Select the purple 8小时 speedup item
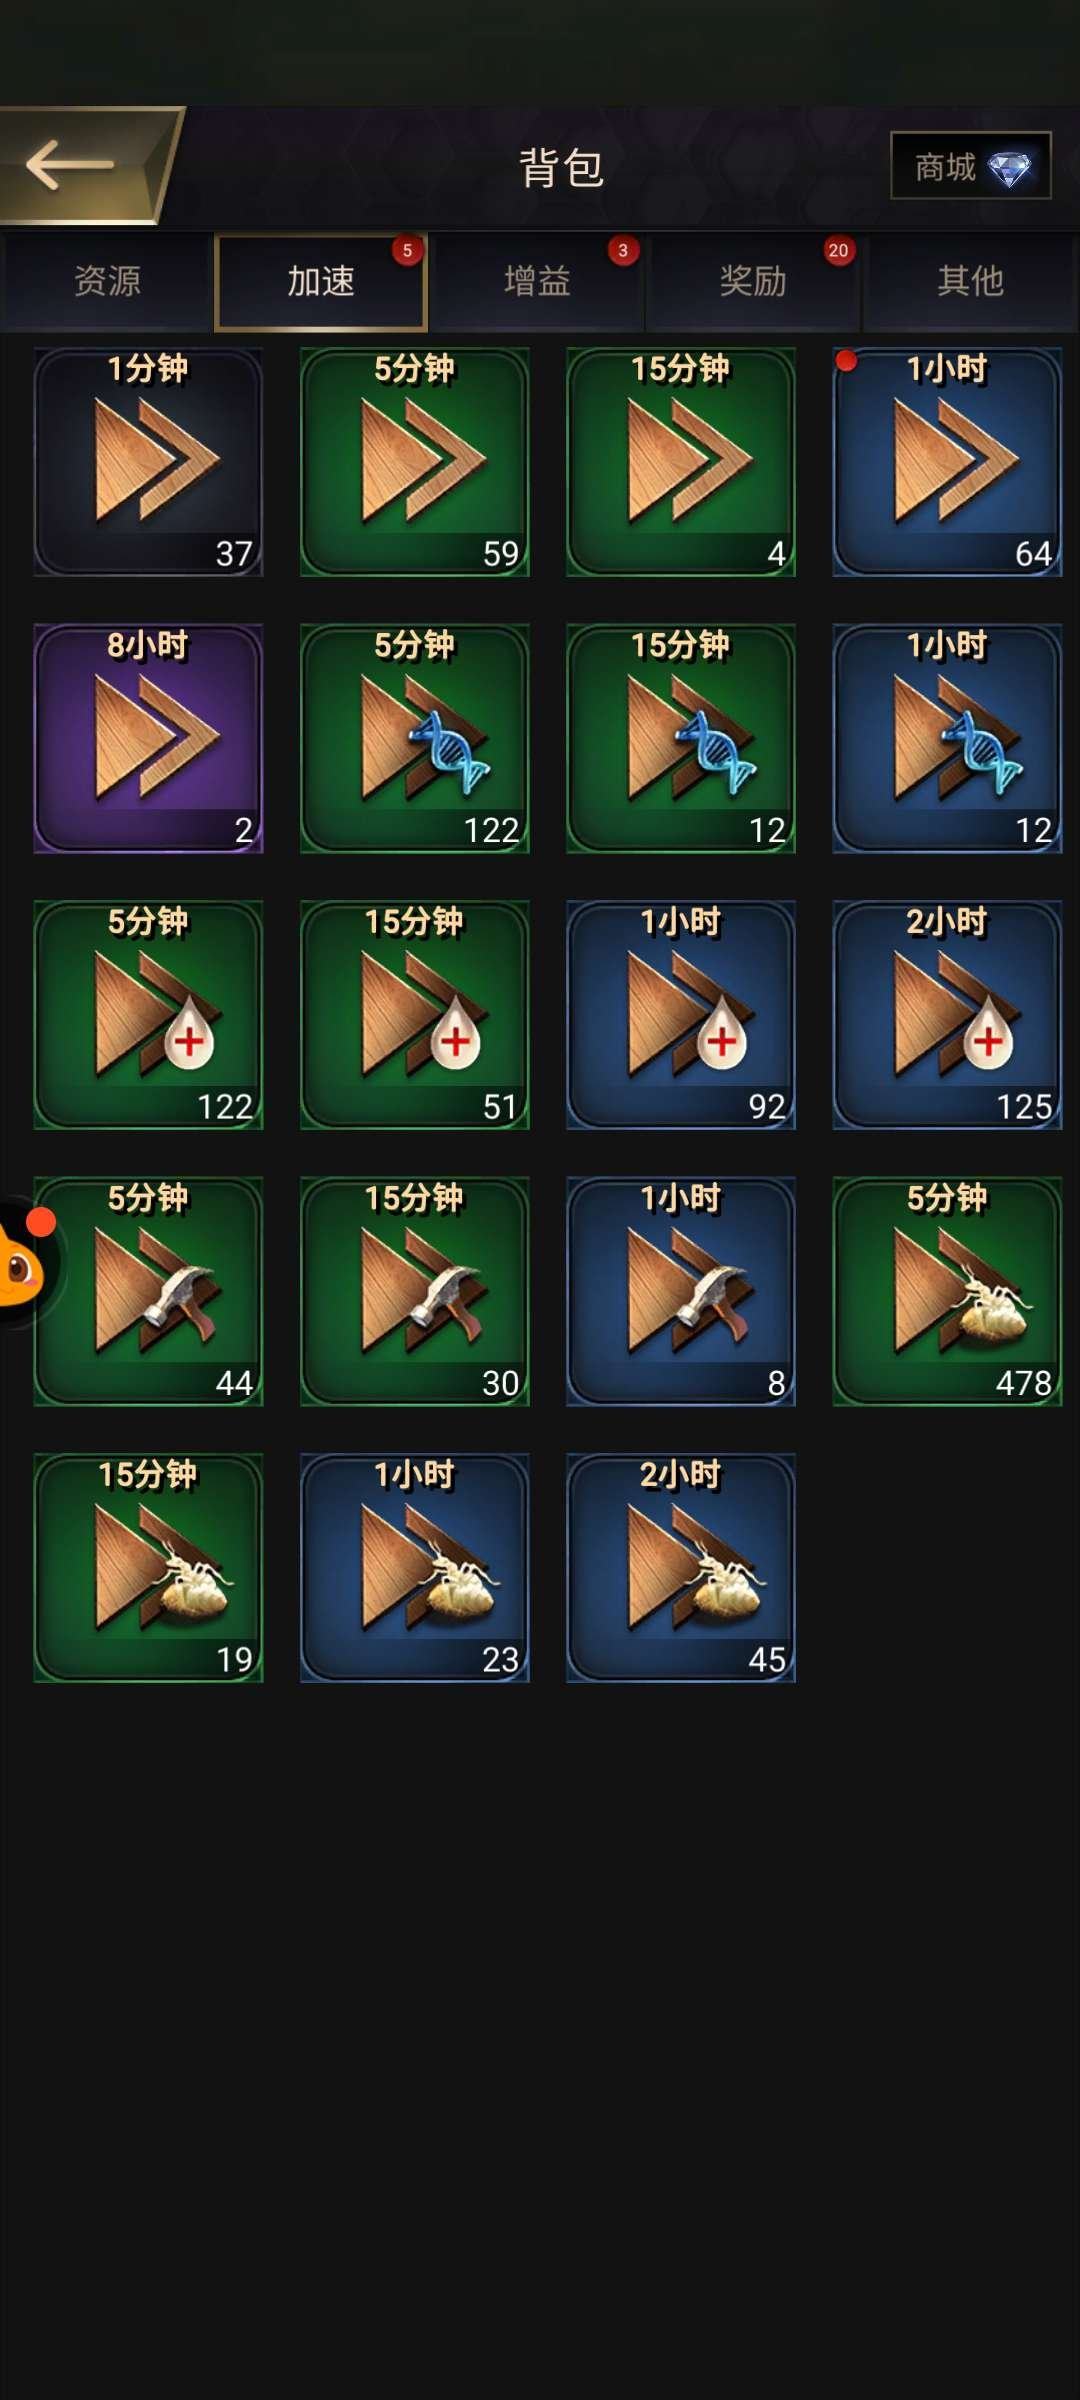This screenshot has height=2400, width=1080. 148,739
